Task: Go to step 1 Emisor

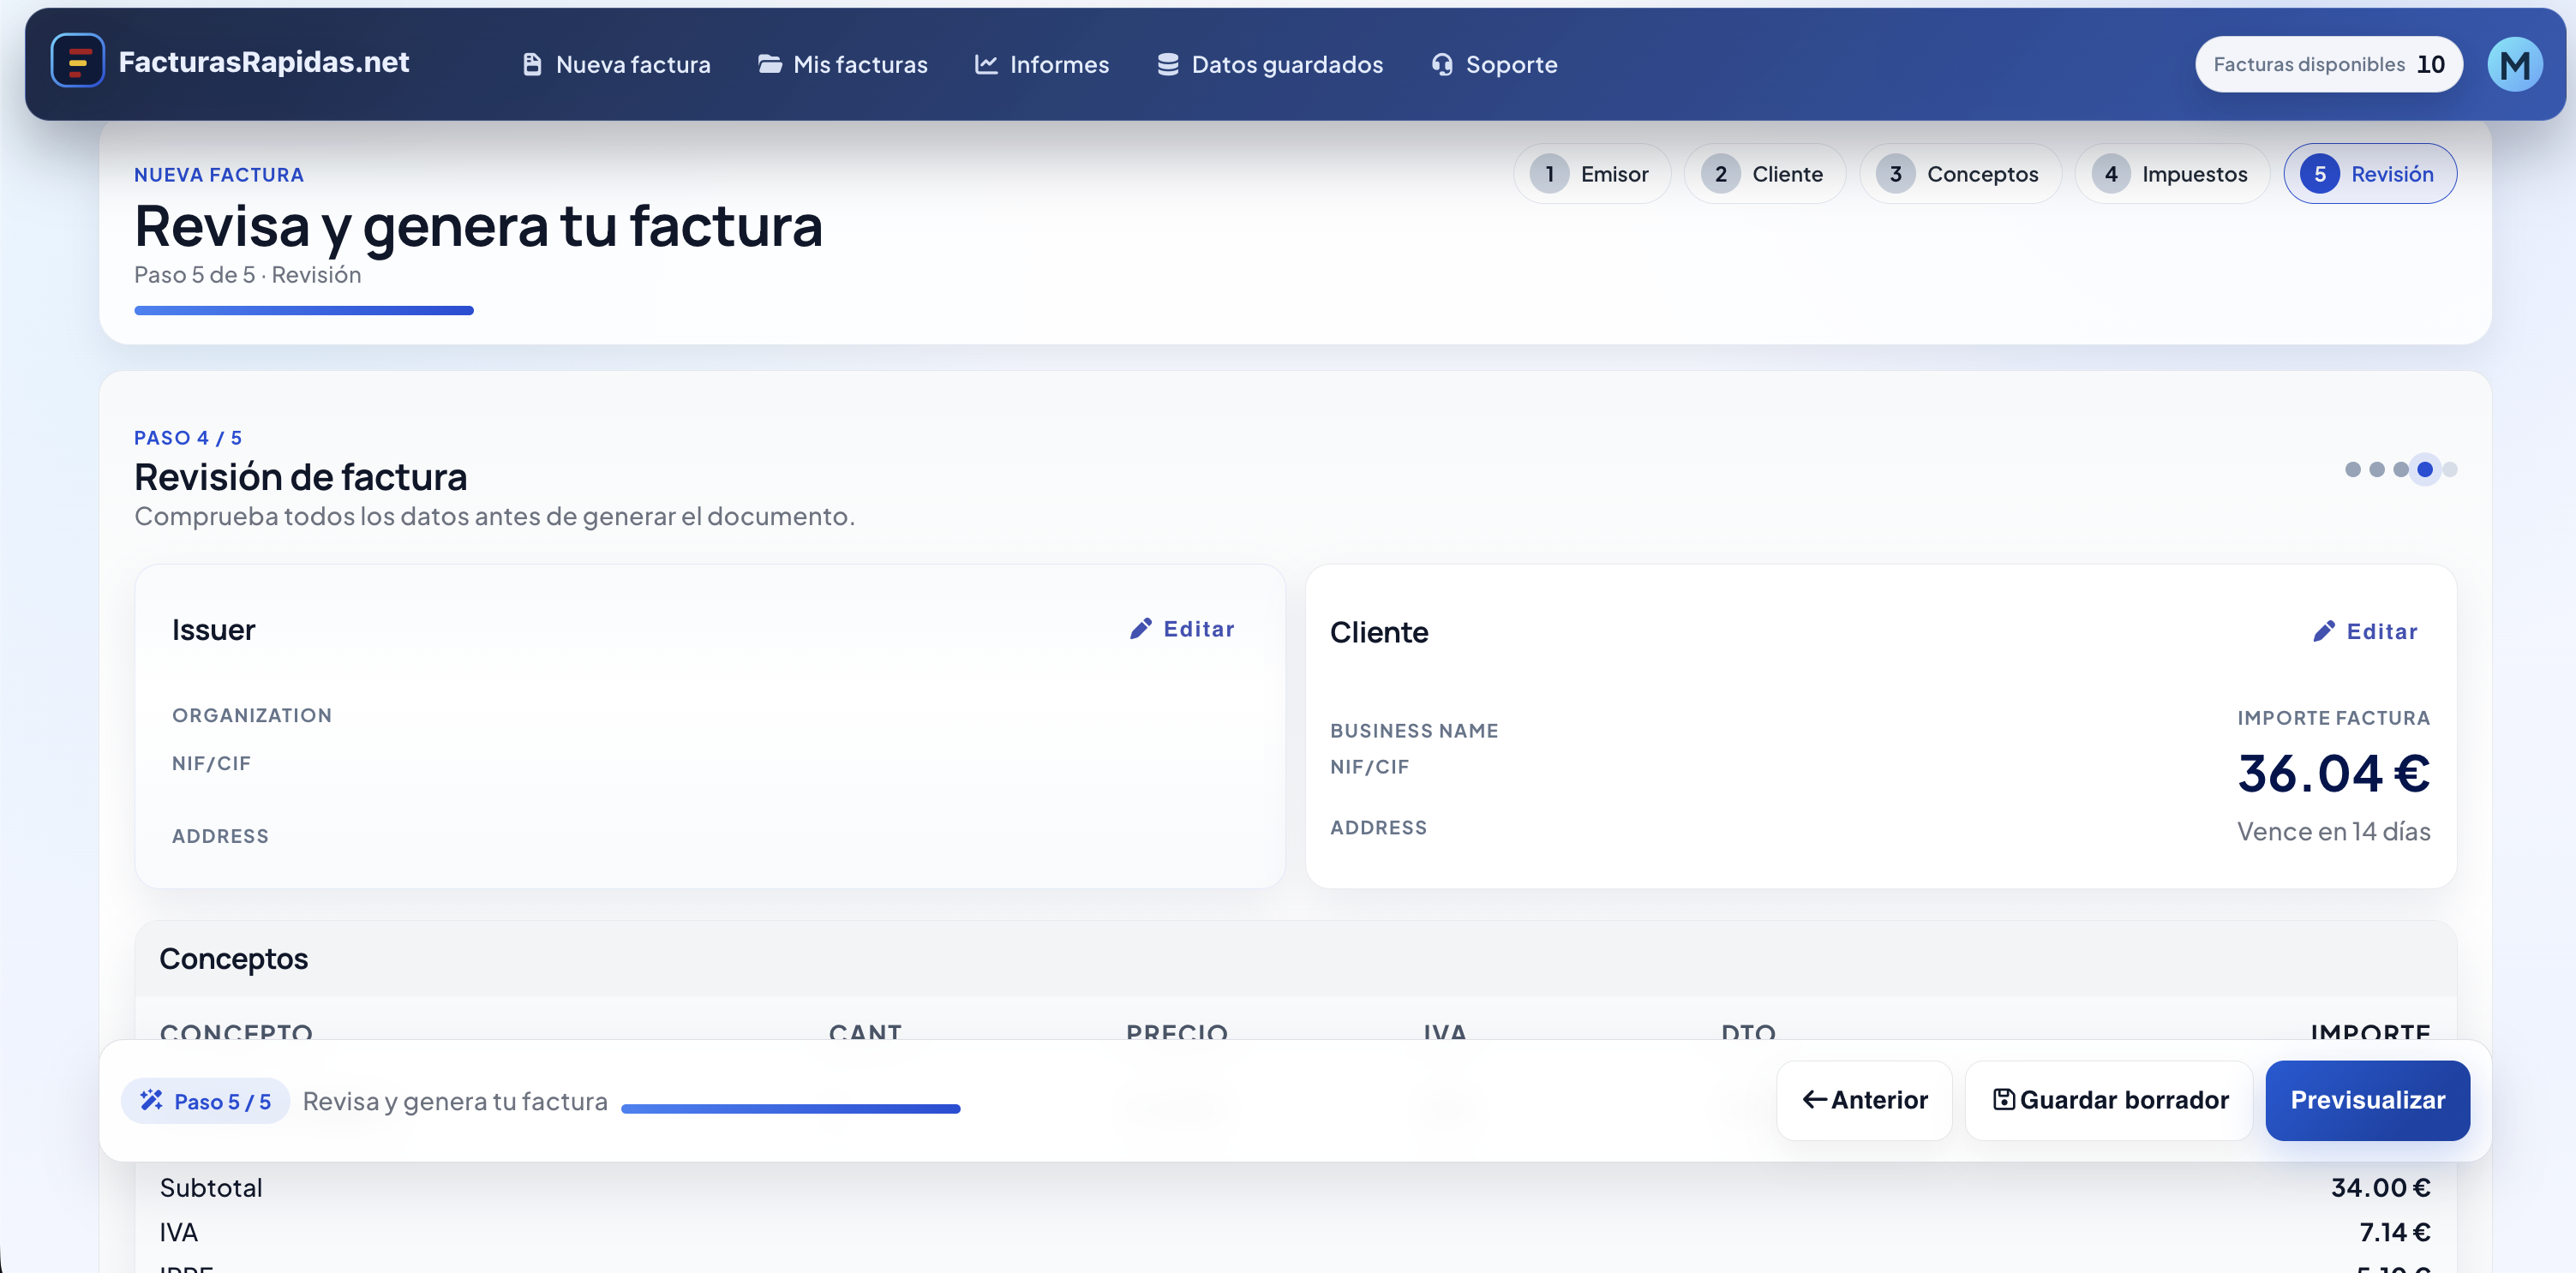Action: click(1592, 174)
